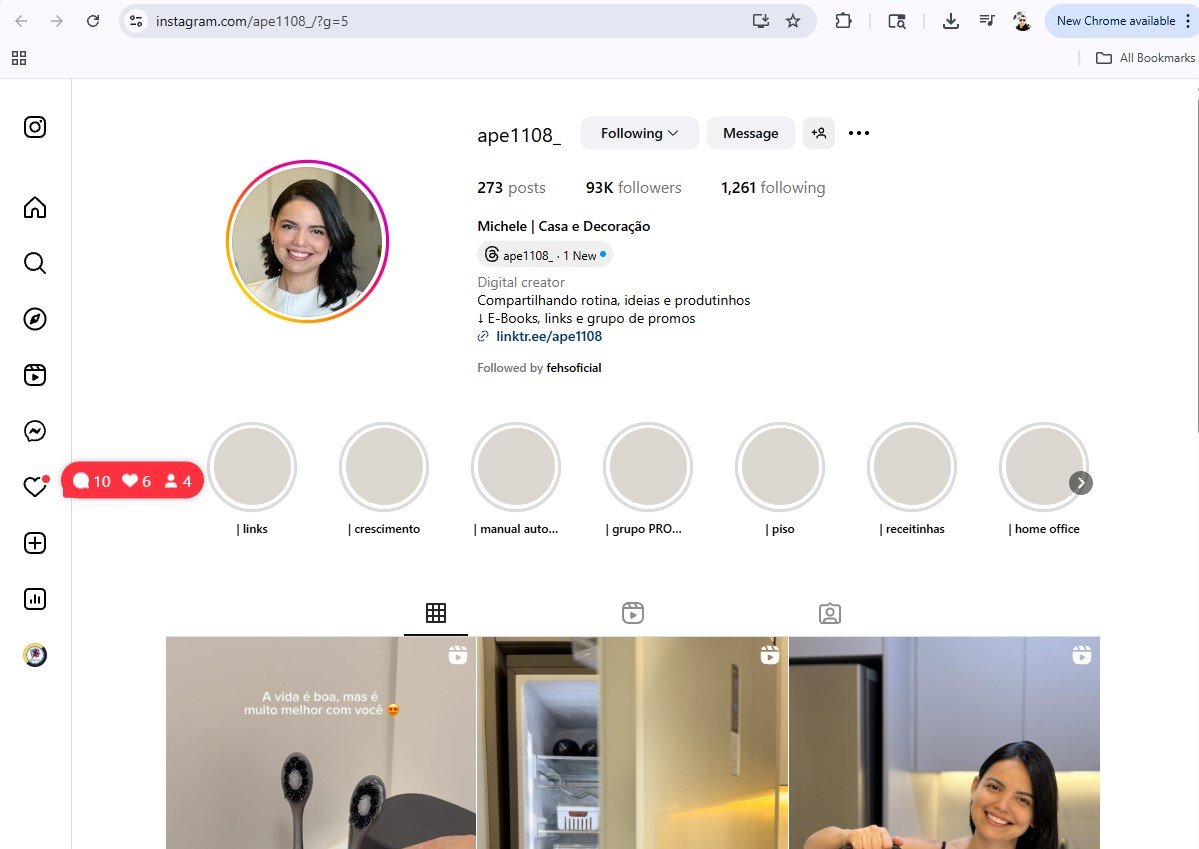Toggle the similar accounts suggestion button
Viewport: 1199px width, 849px height.
tap(819, 133)
